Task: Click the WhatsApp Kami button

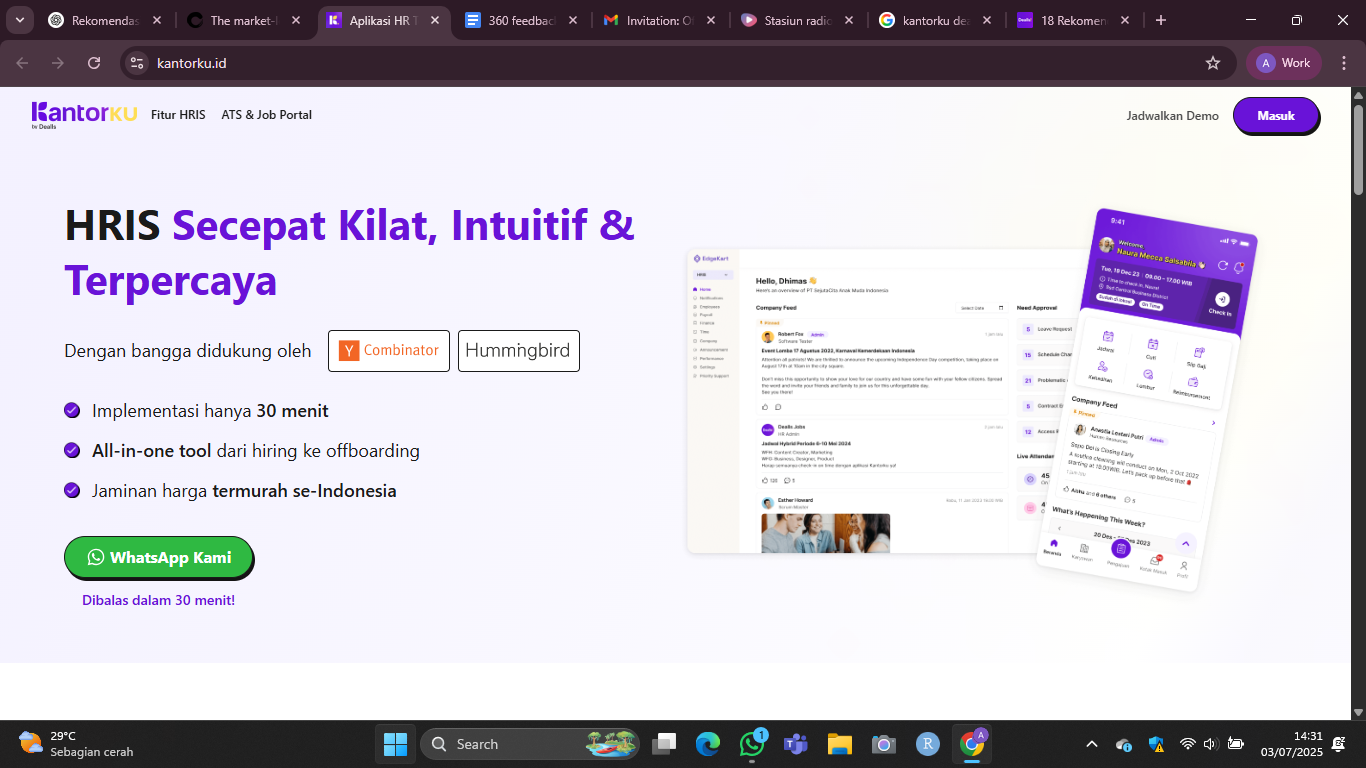Action: coord(159,557)
